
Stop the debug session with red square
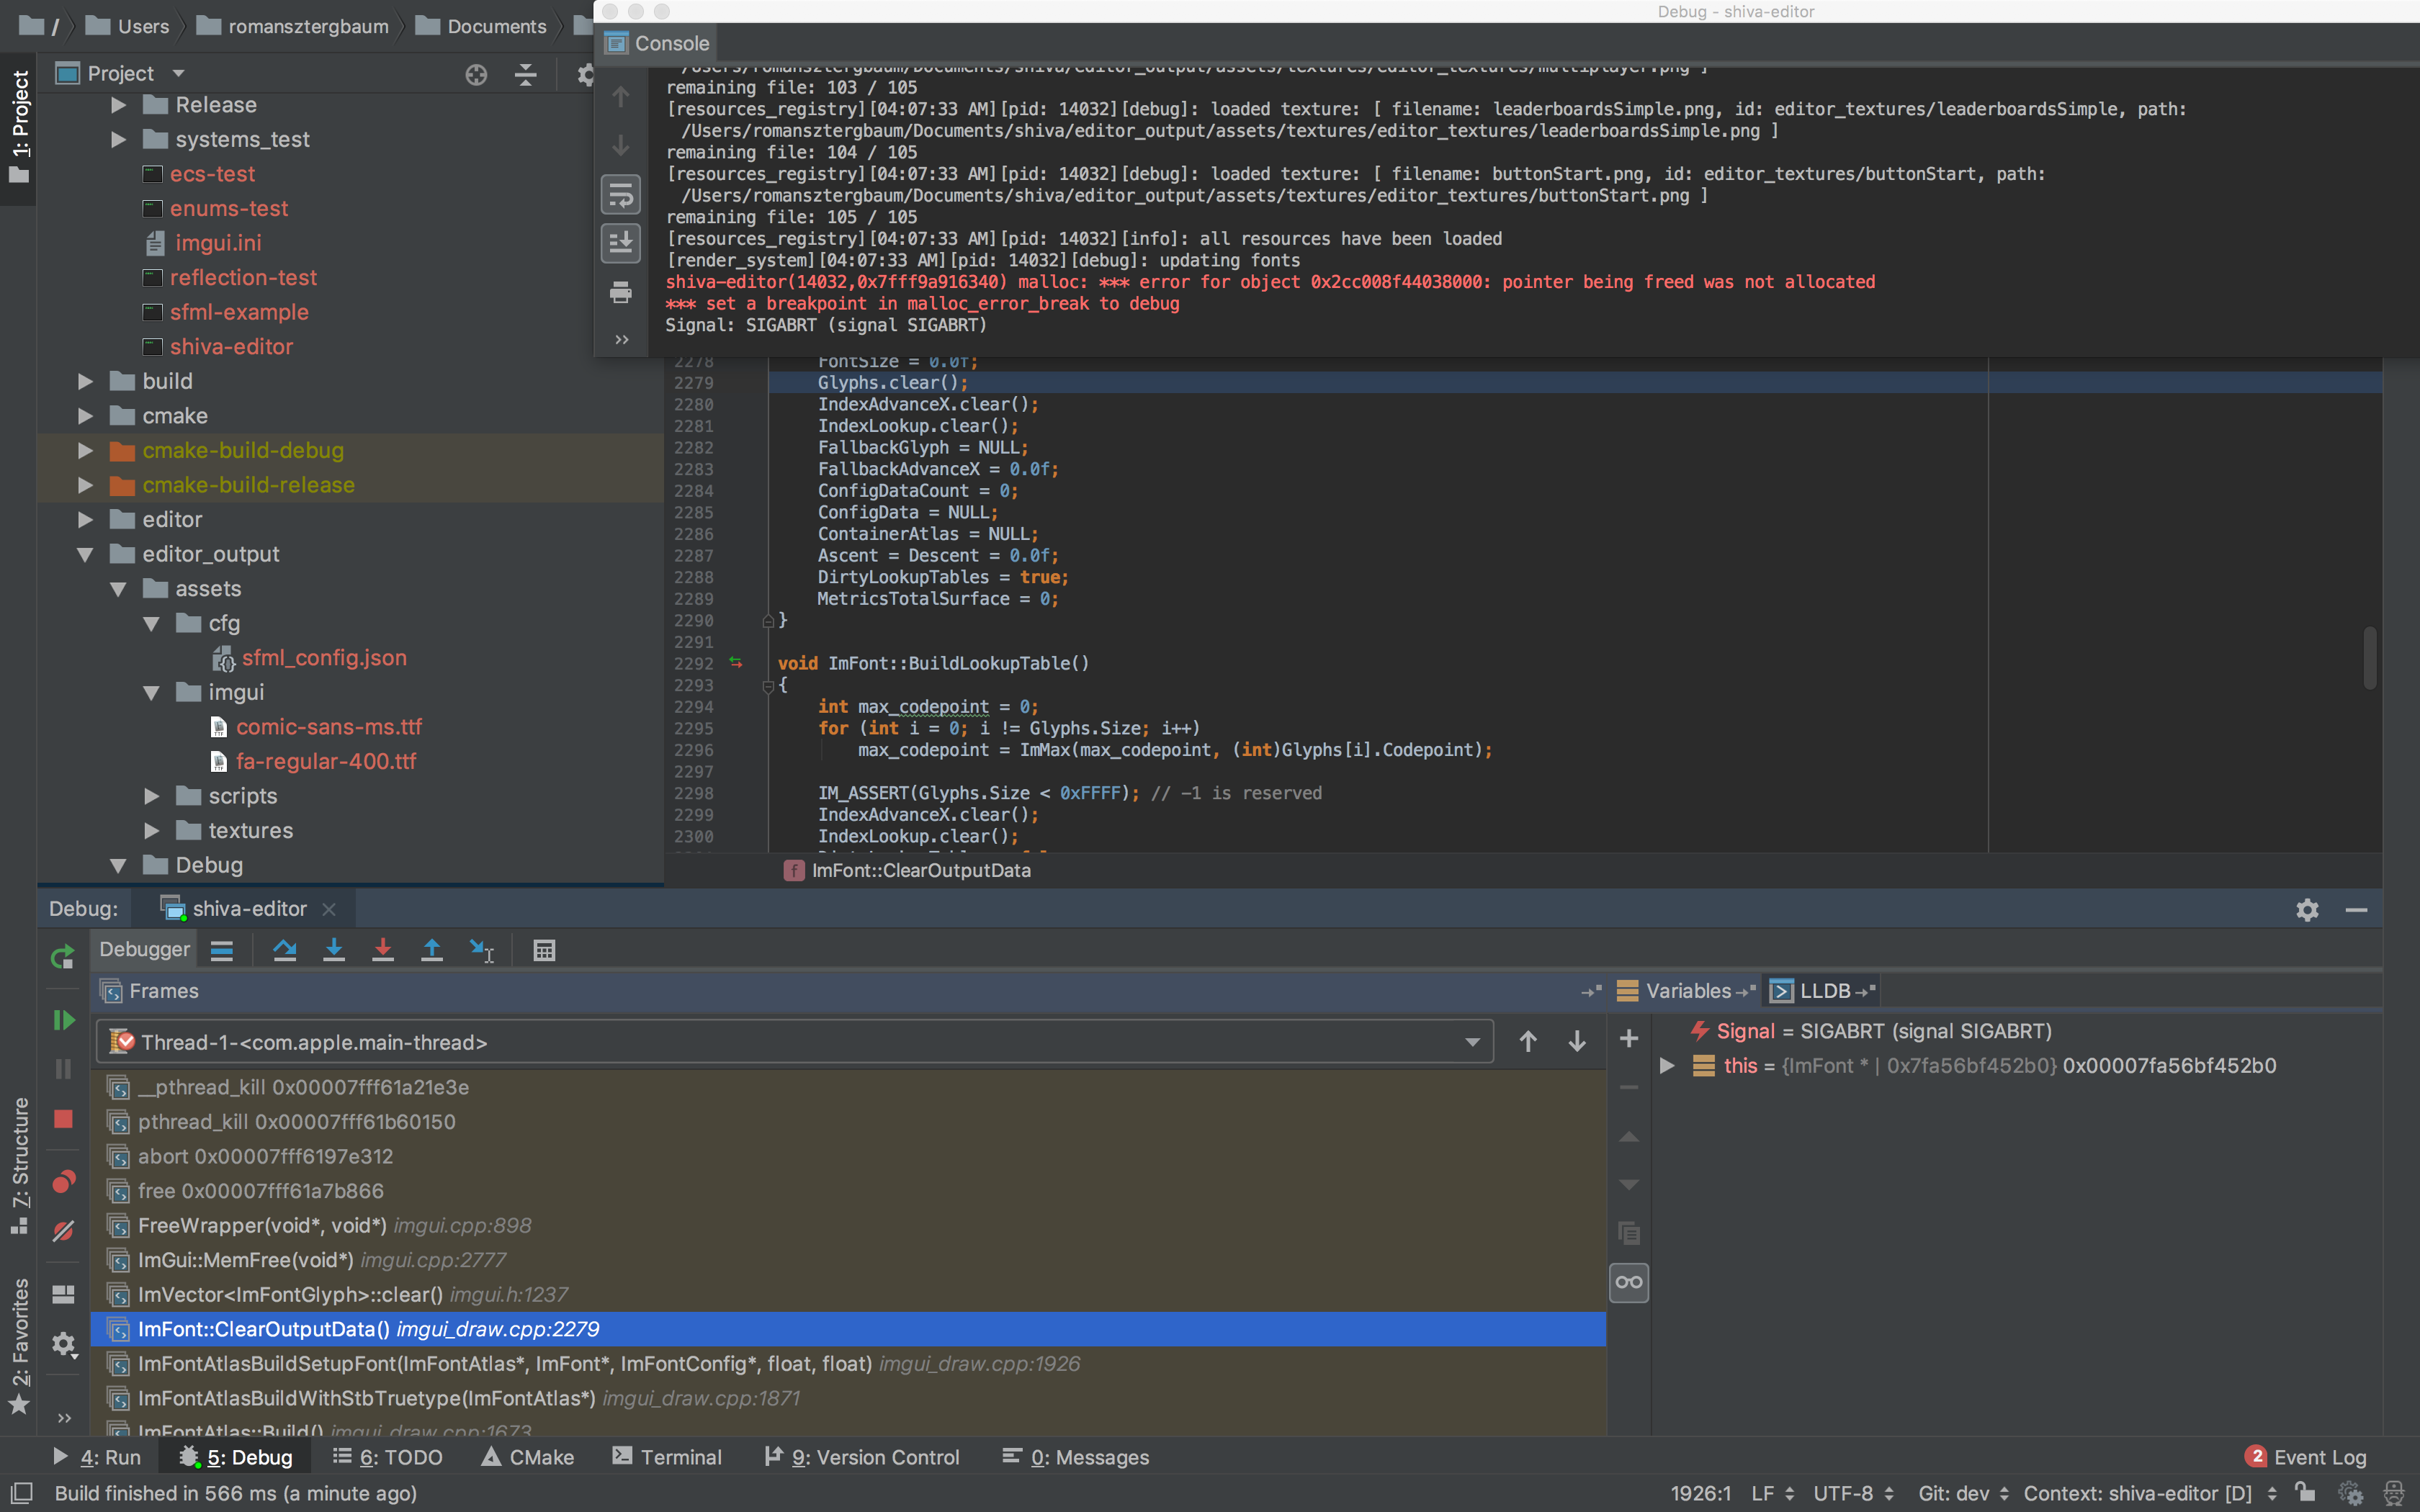coord(63,1119)
